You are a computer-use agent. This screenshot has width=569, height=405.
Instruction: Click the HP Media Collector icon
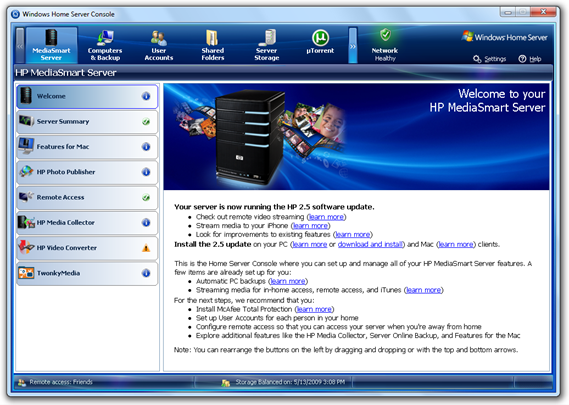point(26,222)
